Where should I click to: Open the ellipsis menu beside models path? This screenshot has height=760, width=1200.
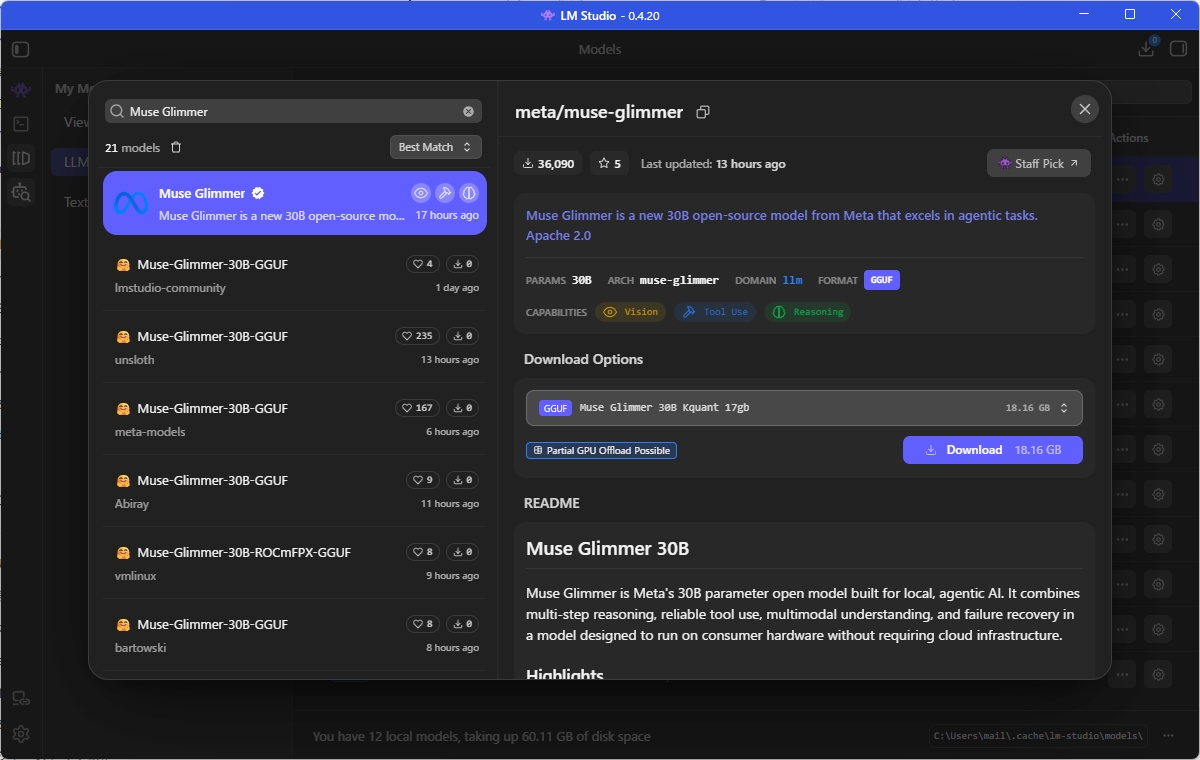tap(1168, 736)
